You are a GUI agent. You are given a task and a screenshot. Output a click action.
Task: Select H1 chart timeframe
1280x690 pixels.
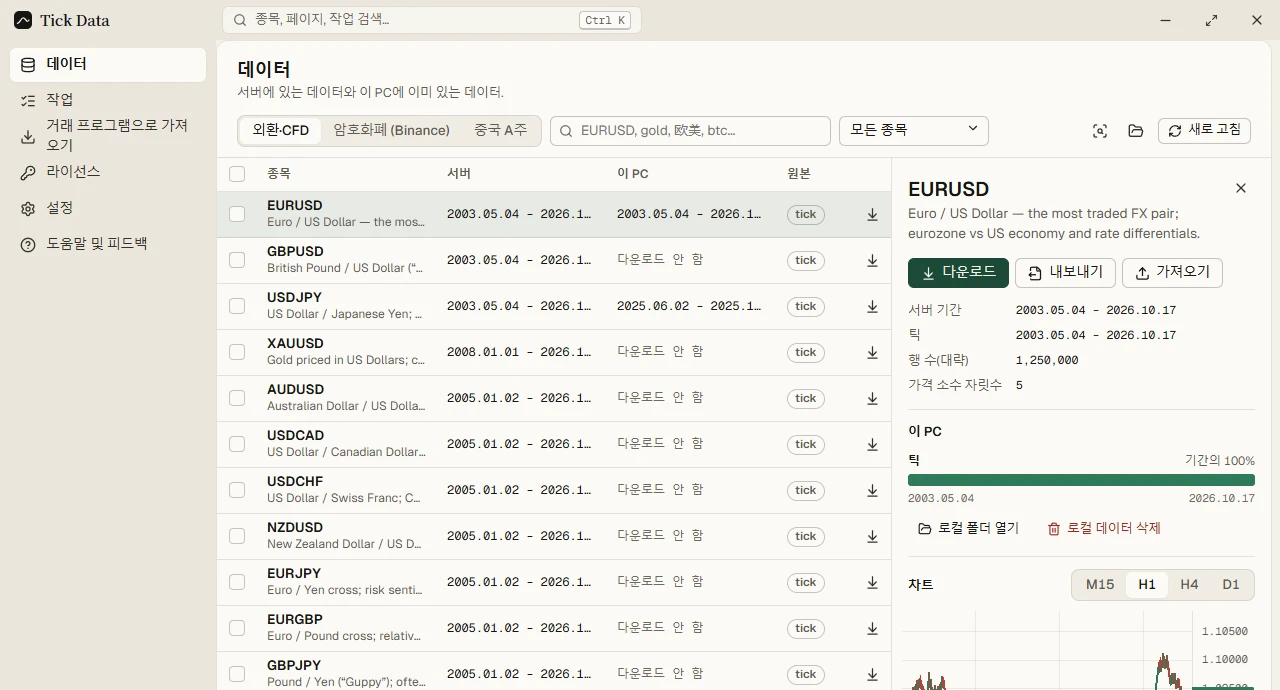[x=1147, y=585]
